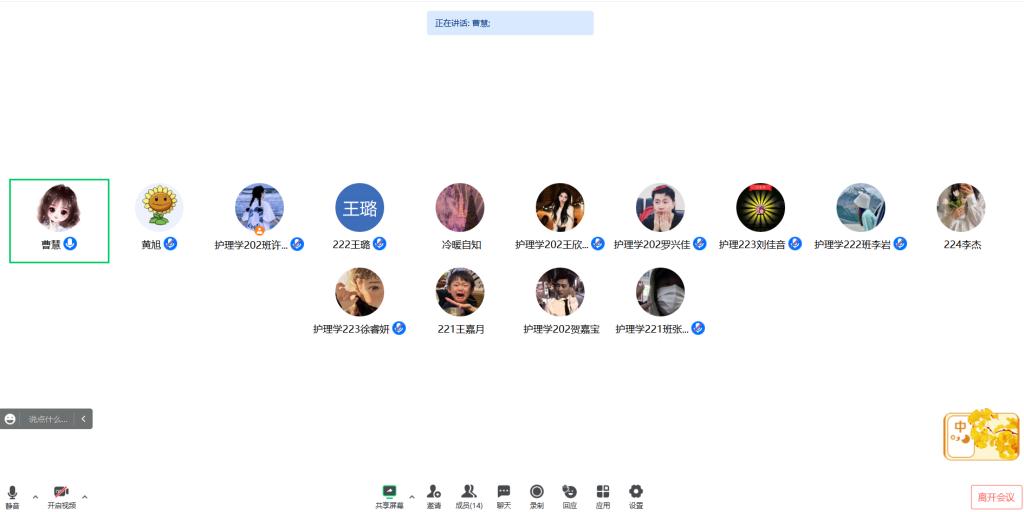Screen dimensions: 1024x512
Task: Click the emoji smiley in chat bar
Action: pos(10,419)
